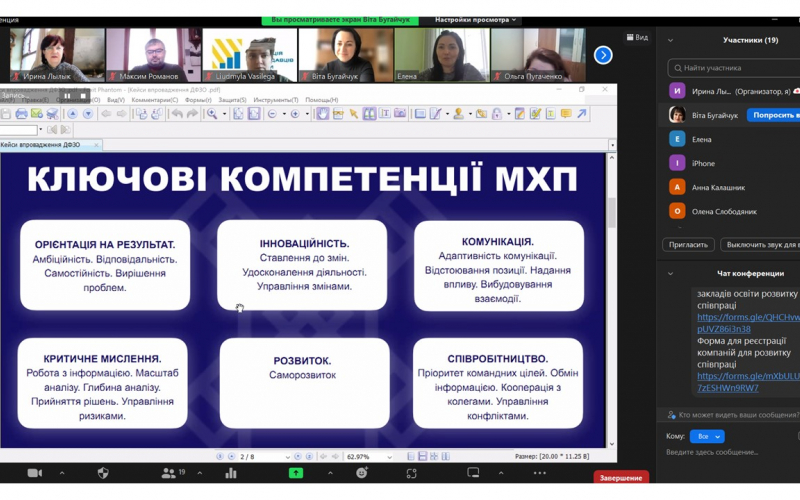
Task: Collapse the participants panel chevron
Action: 670,40
